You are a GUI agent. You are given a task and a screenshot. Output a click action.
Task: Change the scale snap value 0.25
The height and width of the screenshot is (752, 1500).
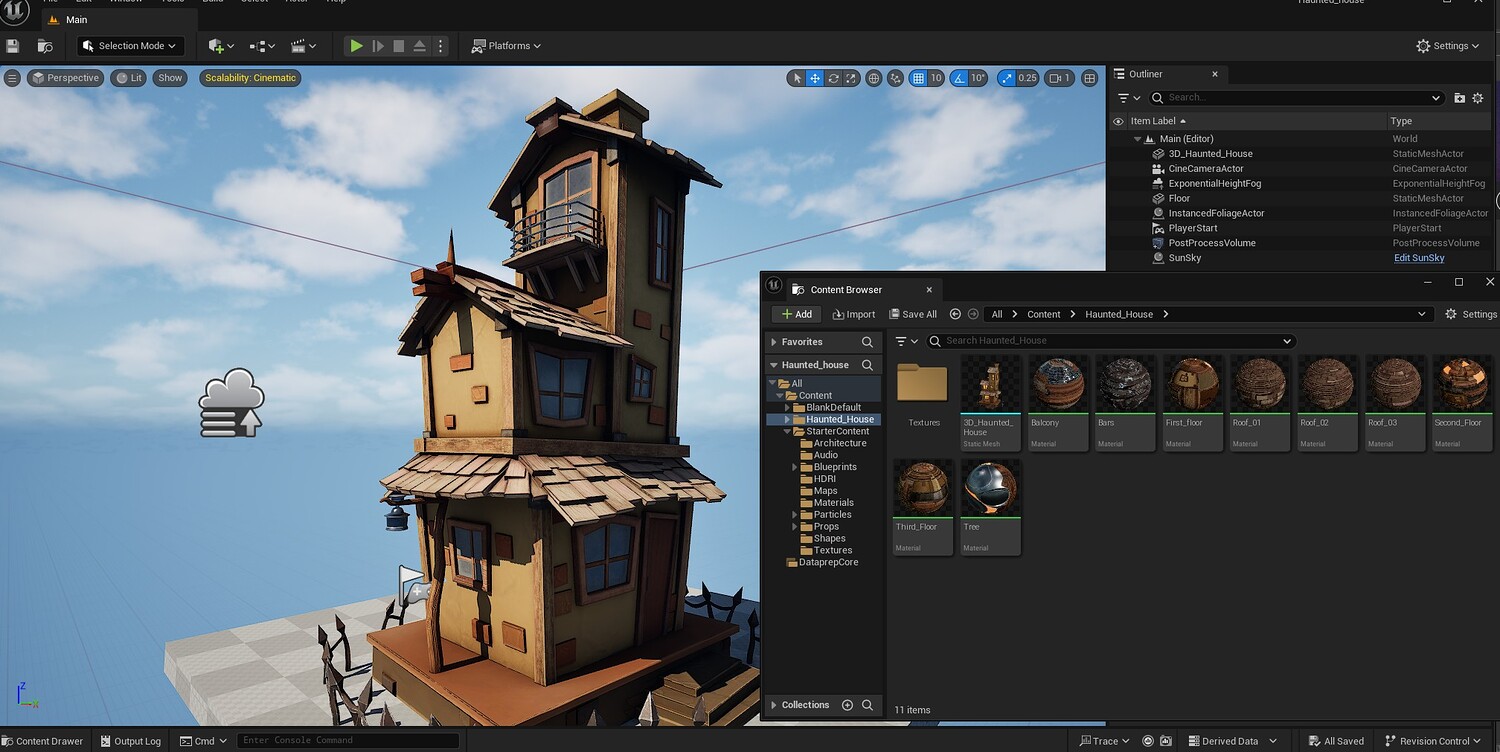point(1027,78)
